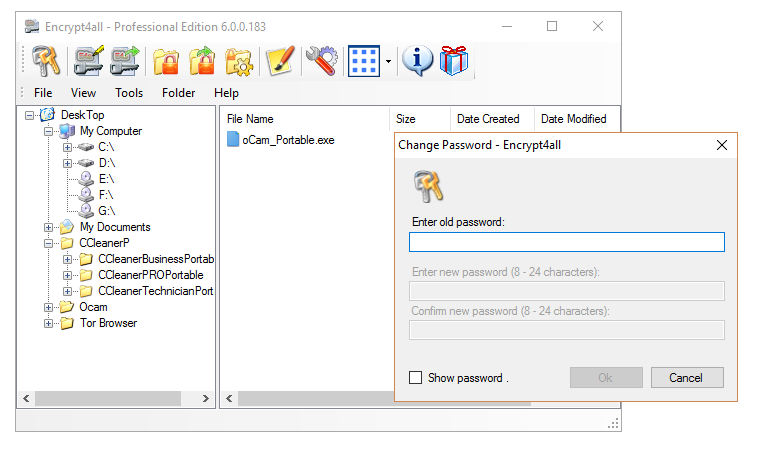Click the Confirm new password field
Image resolution: width=765 pixels, height=449 pixels.
[567, 330]
